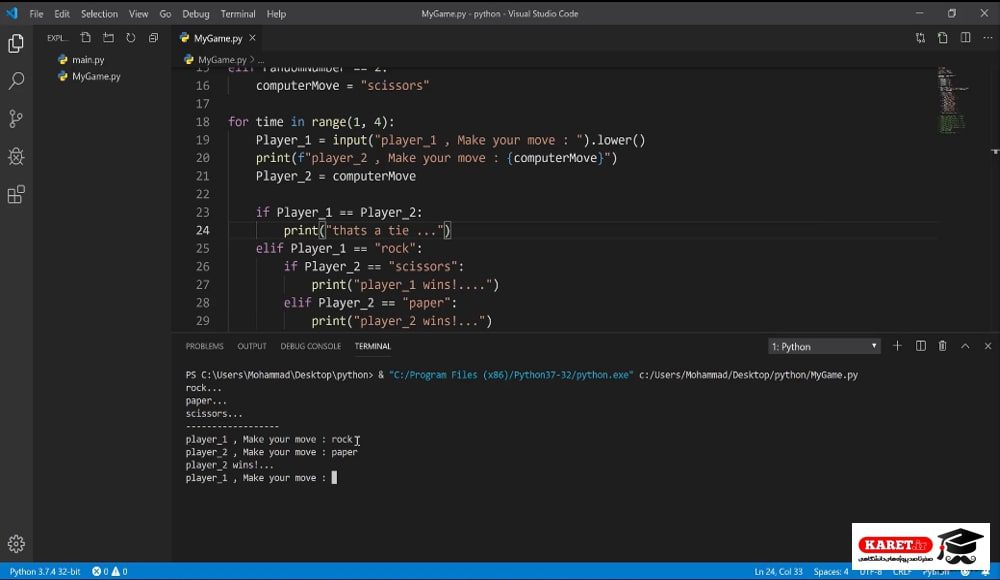Viewport: 1000px width, 580px height.
Task: Open the Edit menu
Action: (62, 13)
